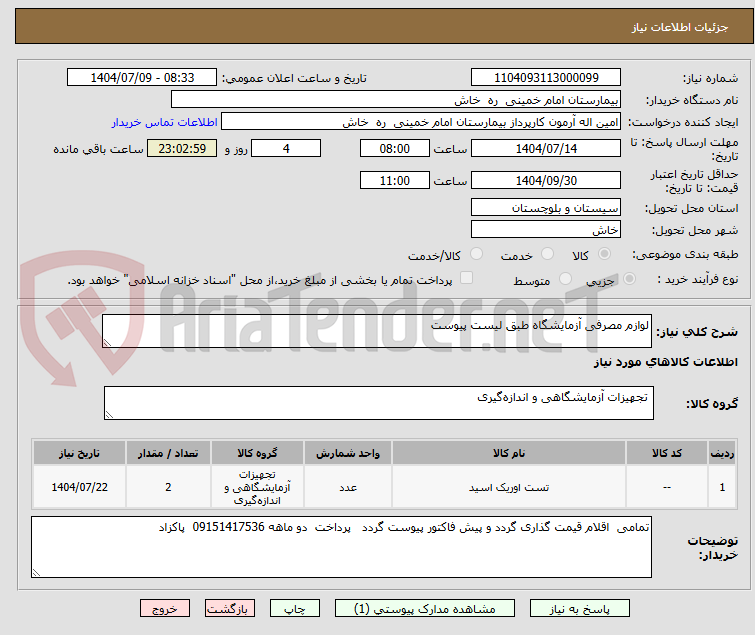
Task: Click the delivery city field خاش
Action: pos(546,230)
